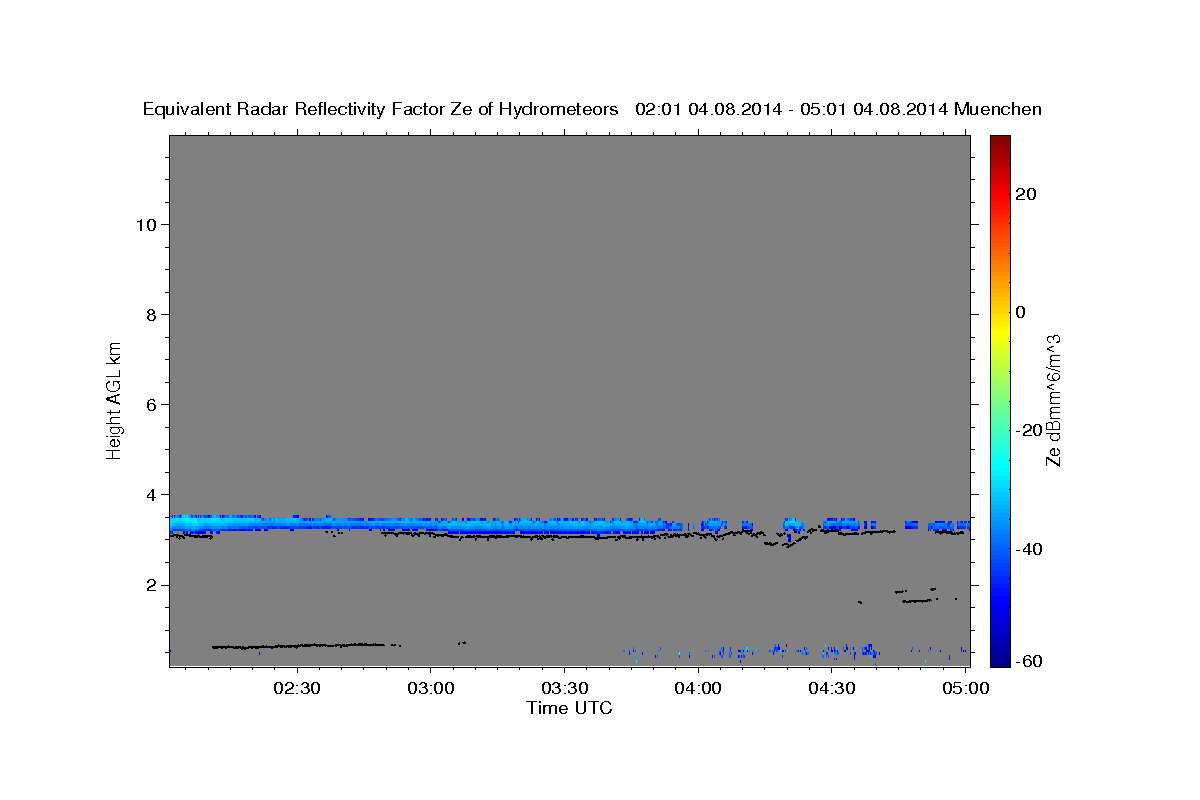This screenshot has width=1200, height=800.
Task: Click the height tick label '6'
Action: click(x=152, y=404)
